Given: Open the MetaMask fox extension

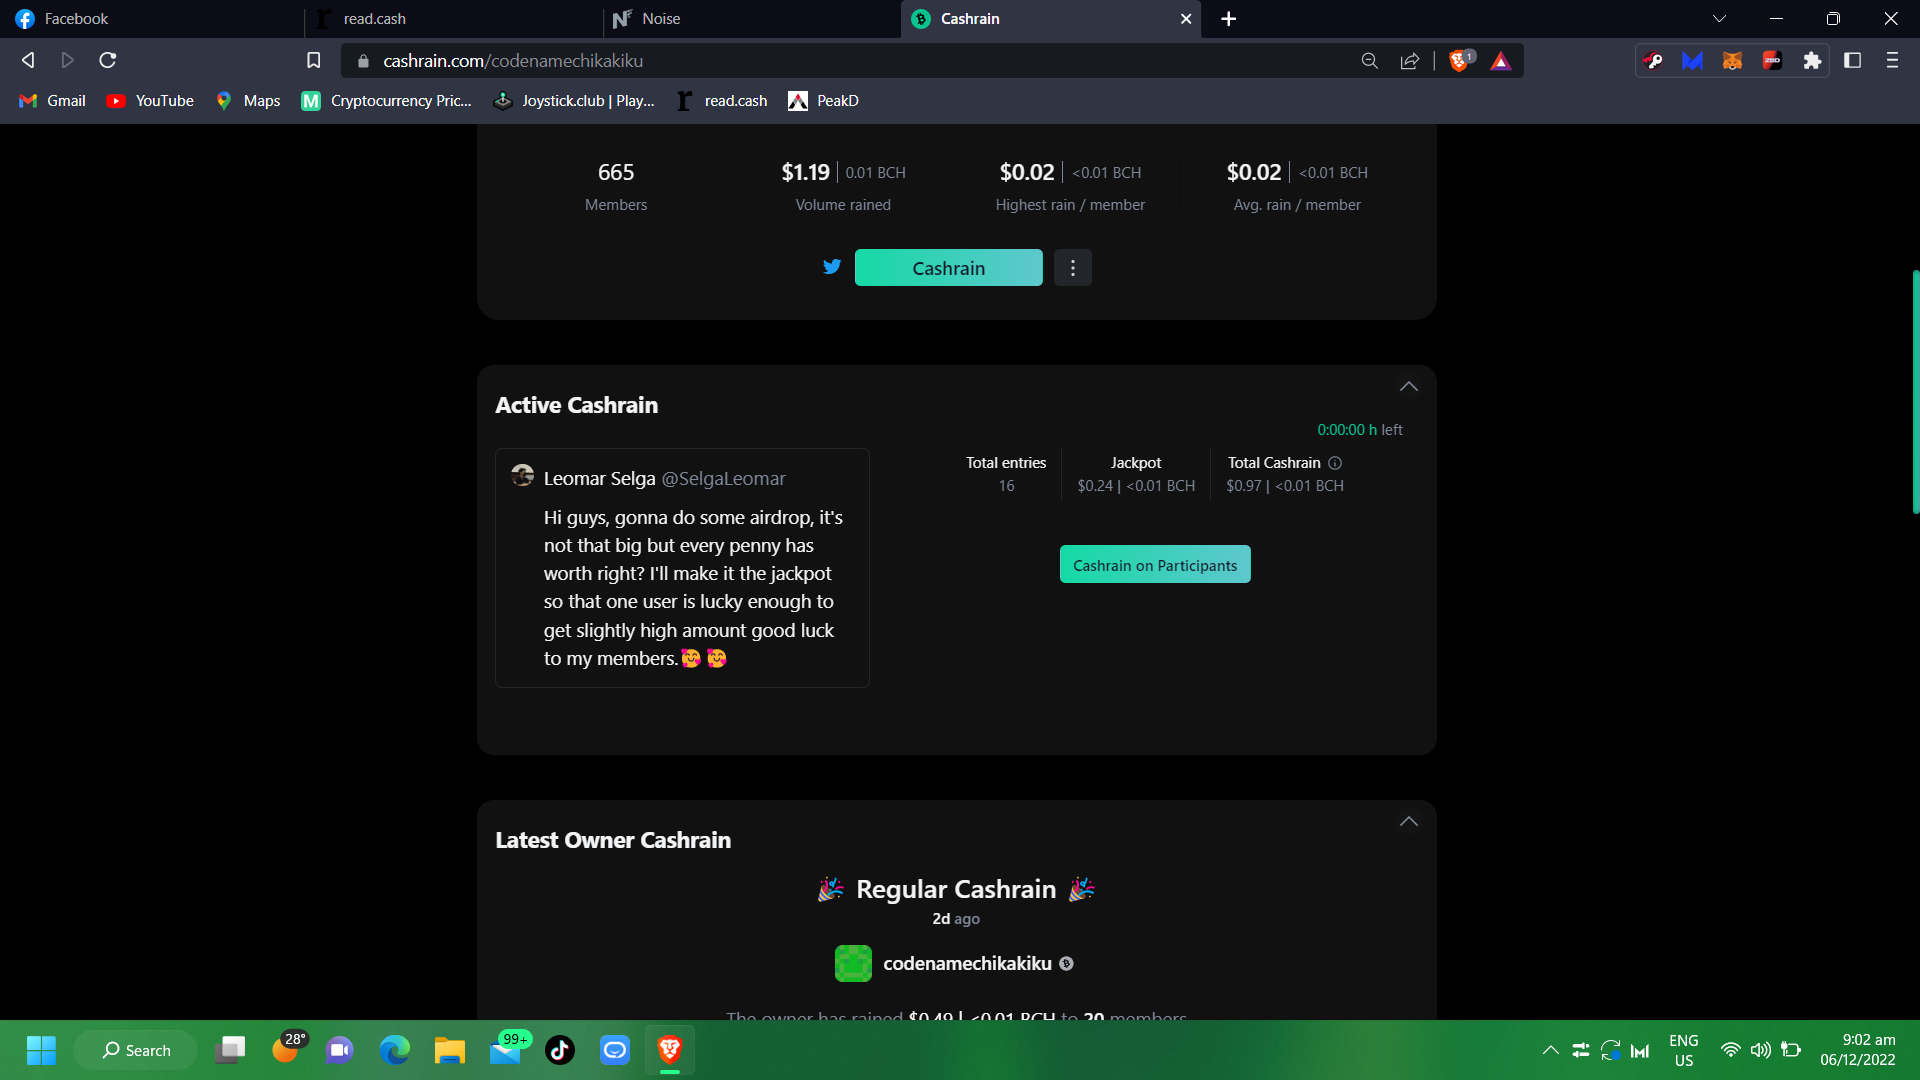Looking at the screenshot, I should coord(1732,61).
